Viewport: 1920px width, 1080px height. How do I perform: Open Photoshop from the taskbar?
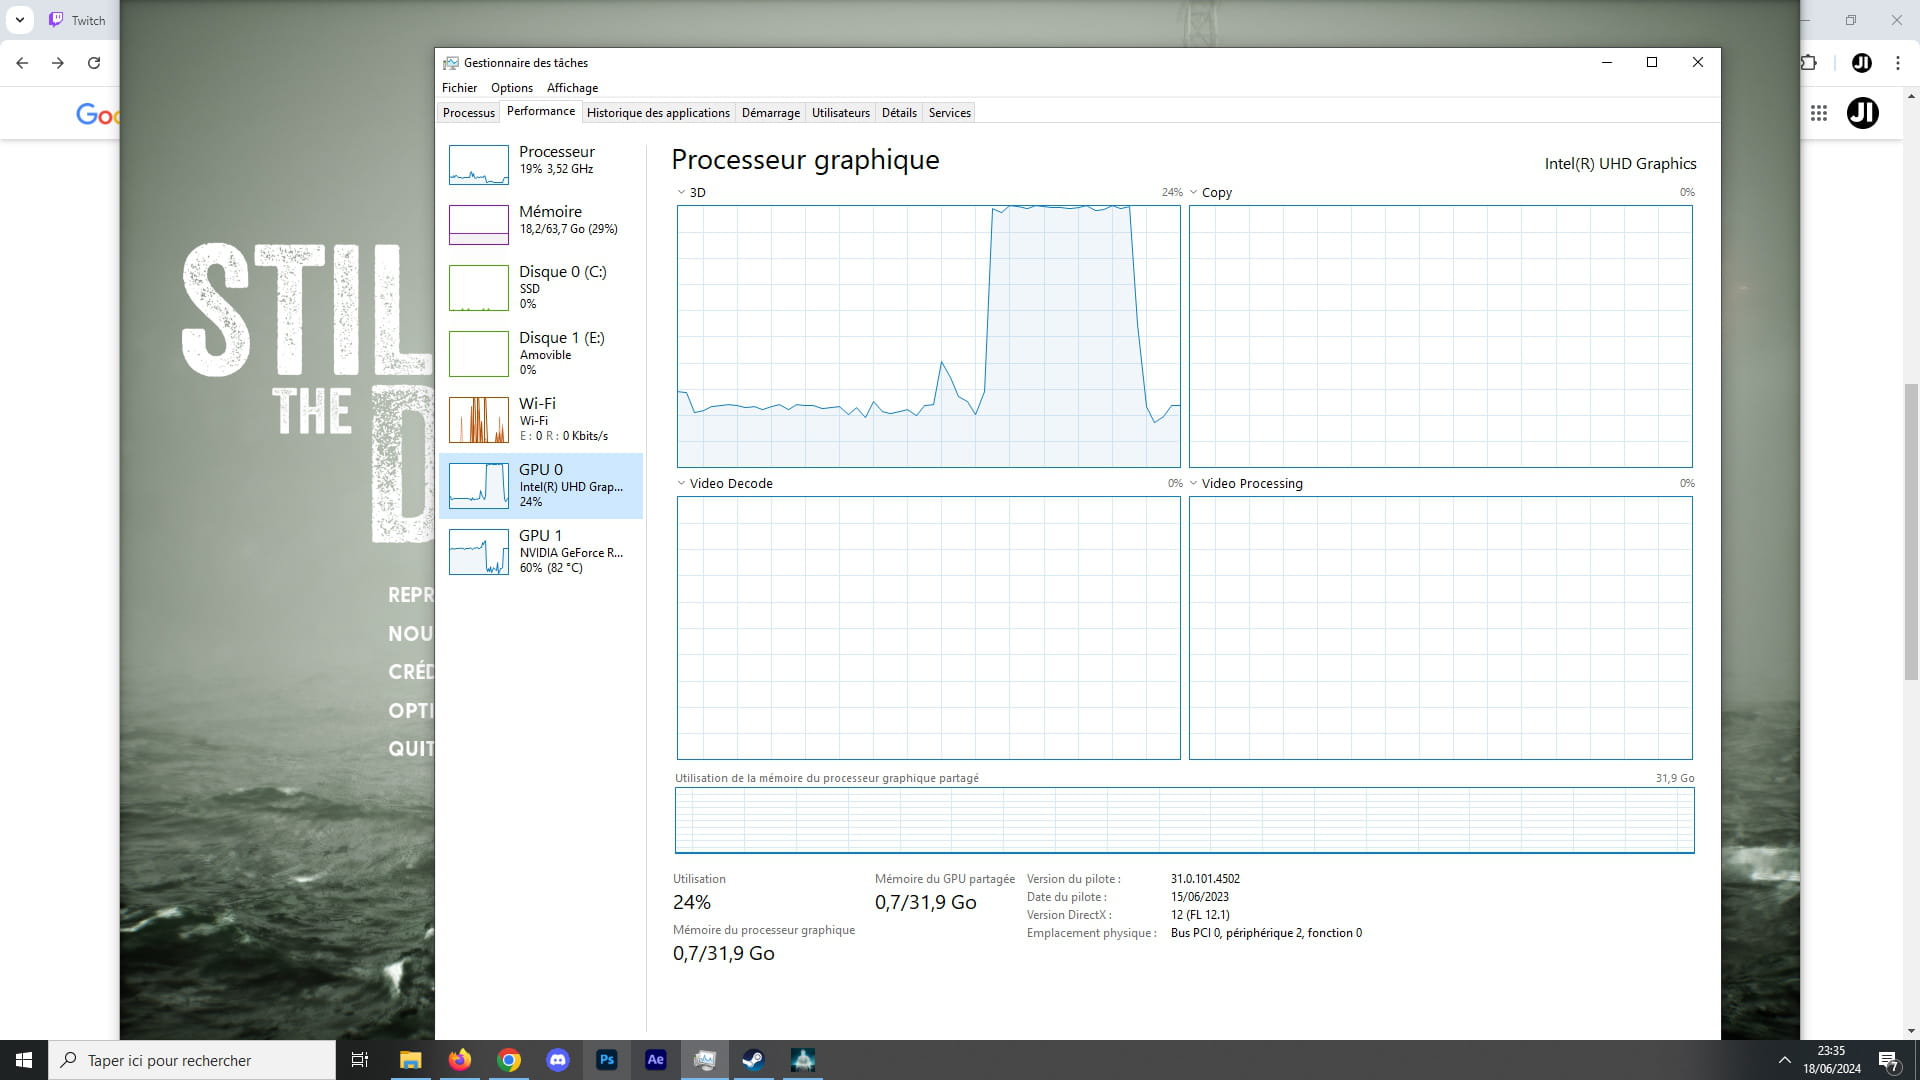click(x=607, y=1060)
